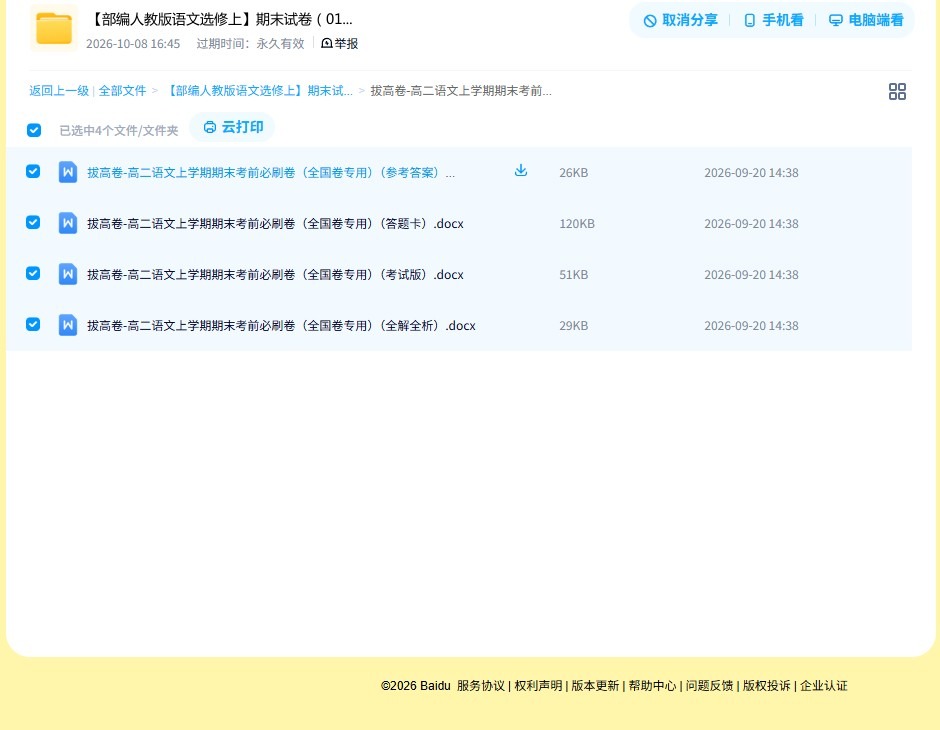Viewport: 940px width, 730px height.
Task: Click the 云打印 cloud print button
Action: pyautogui.click(x=233, y=127)
